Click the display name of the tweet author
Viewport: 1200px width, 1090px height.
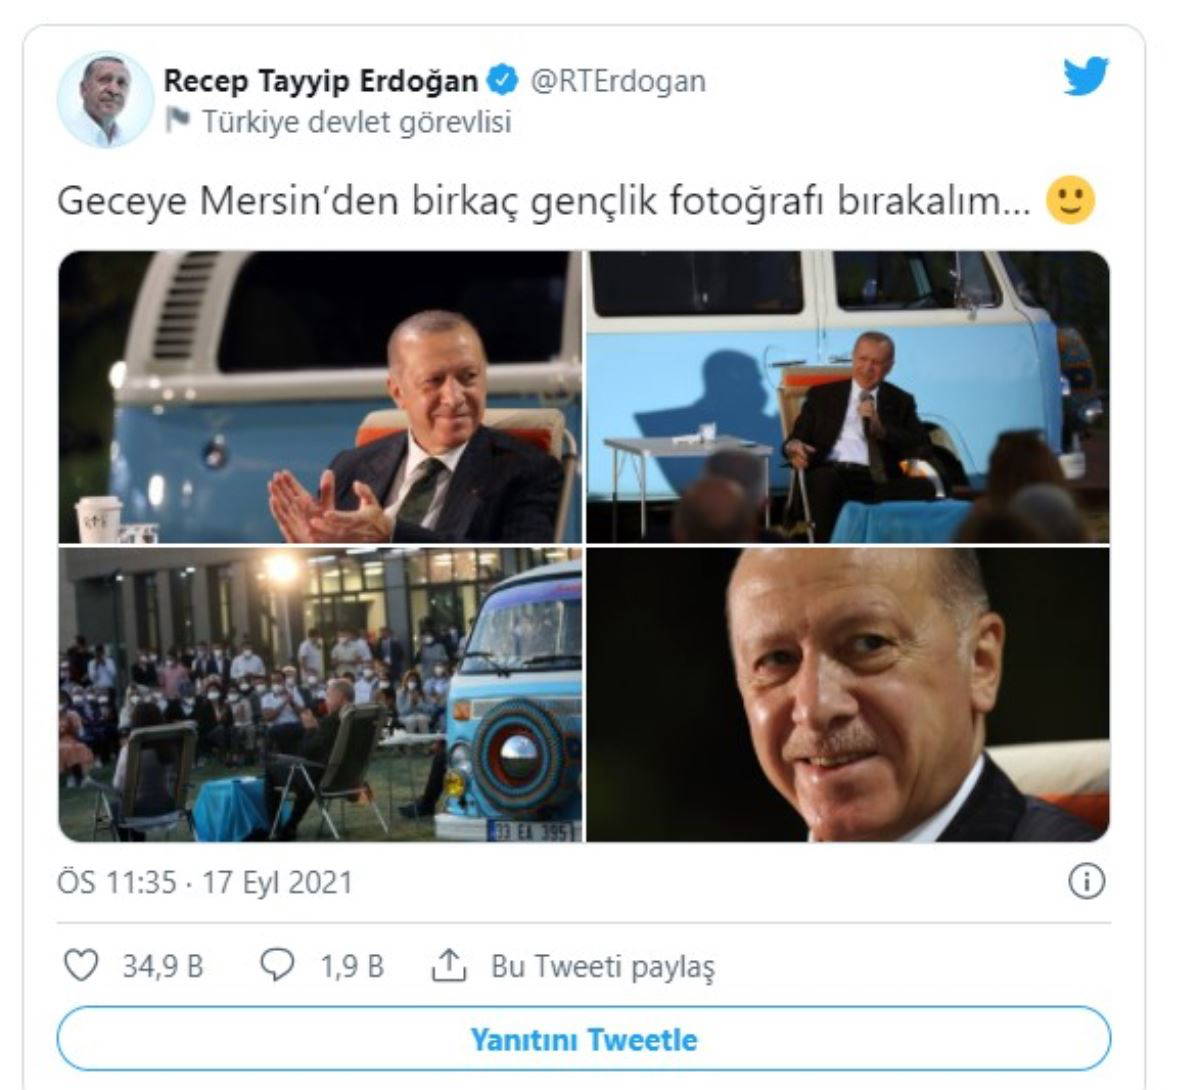click(321, 80)
